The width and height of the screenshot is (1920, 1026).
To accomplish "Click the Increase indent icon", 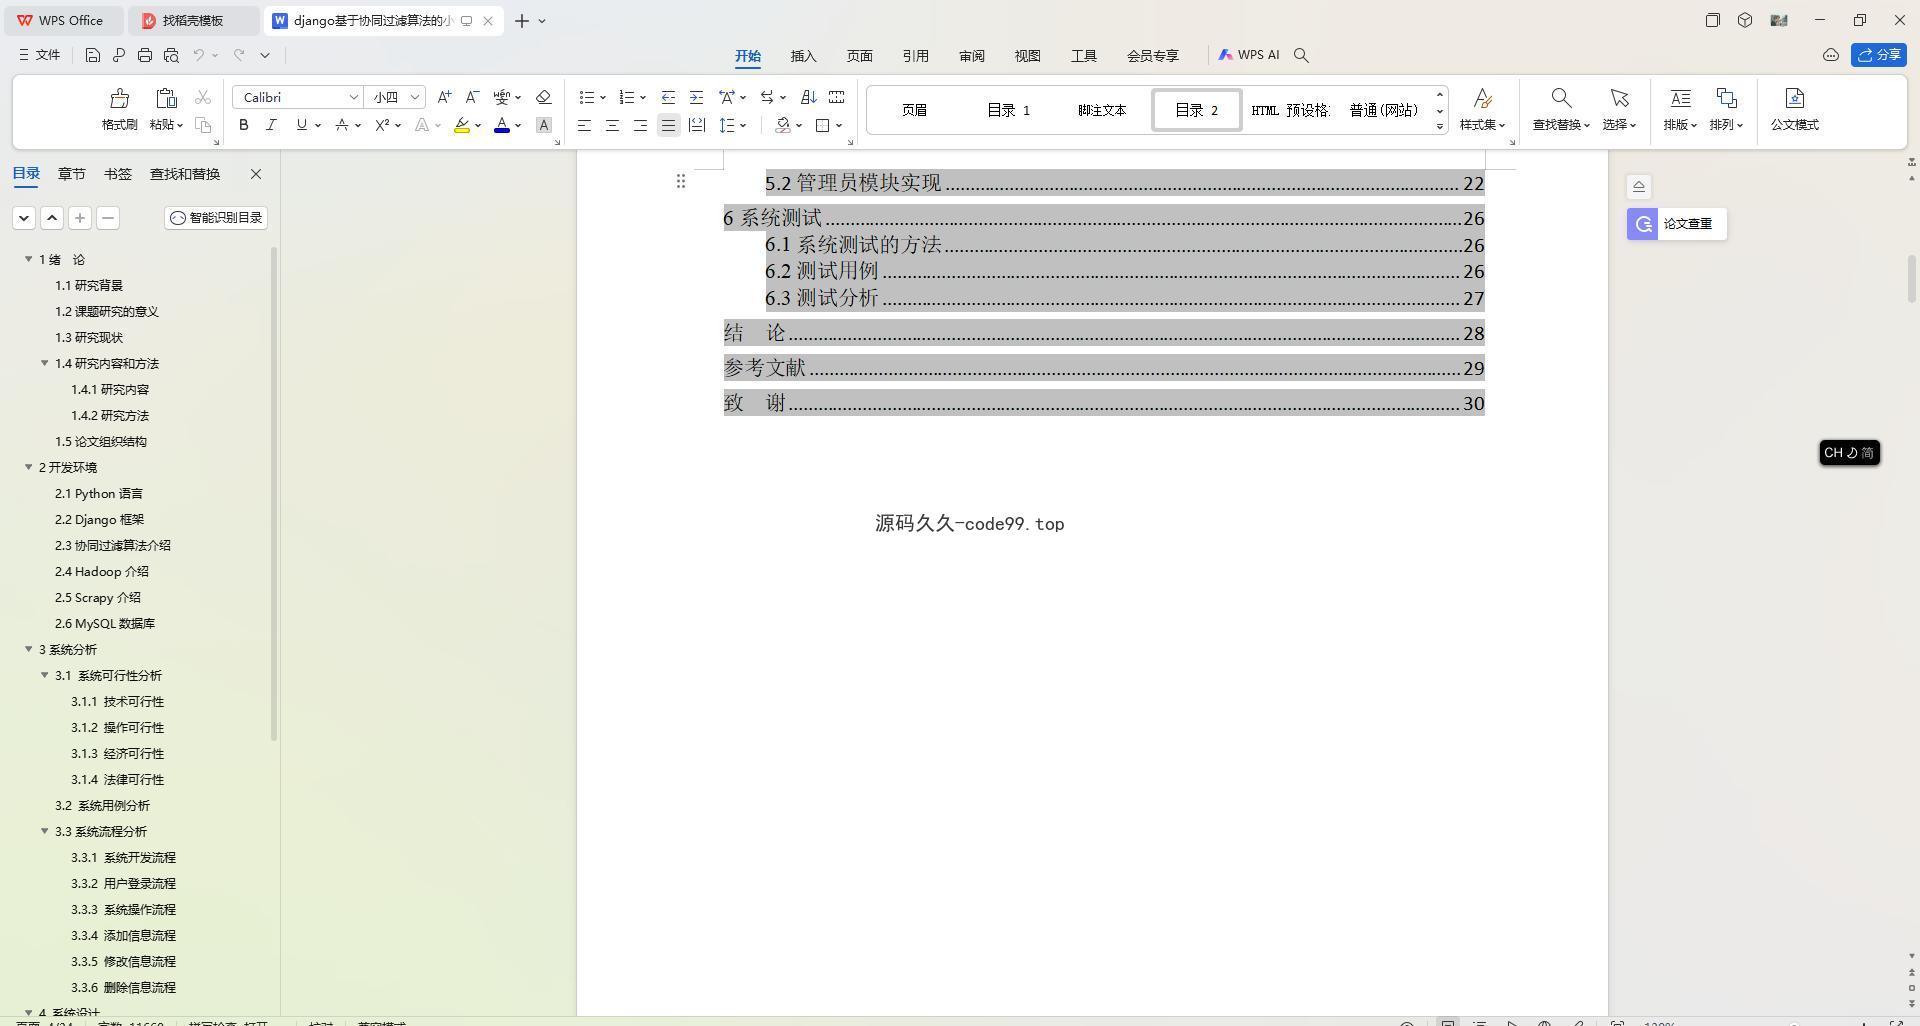I will tap(696, 97).
